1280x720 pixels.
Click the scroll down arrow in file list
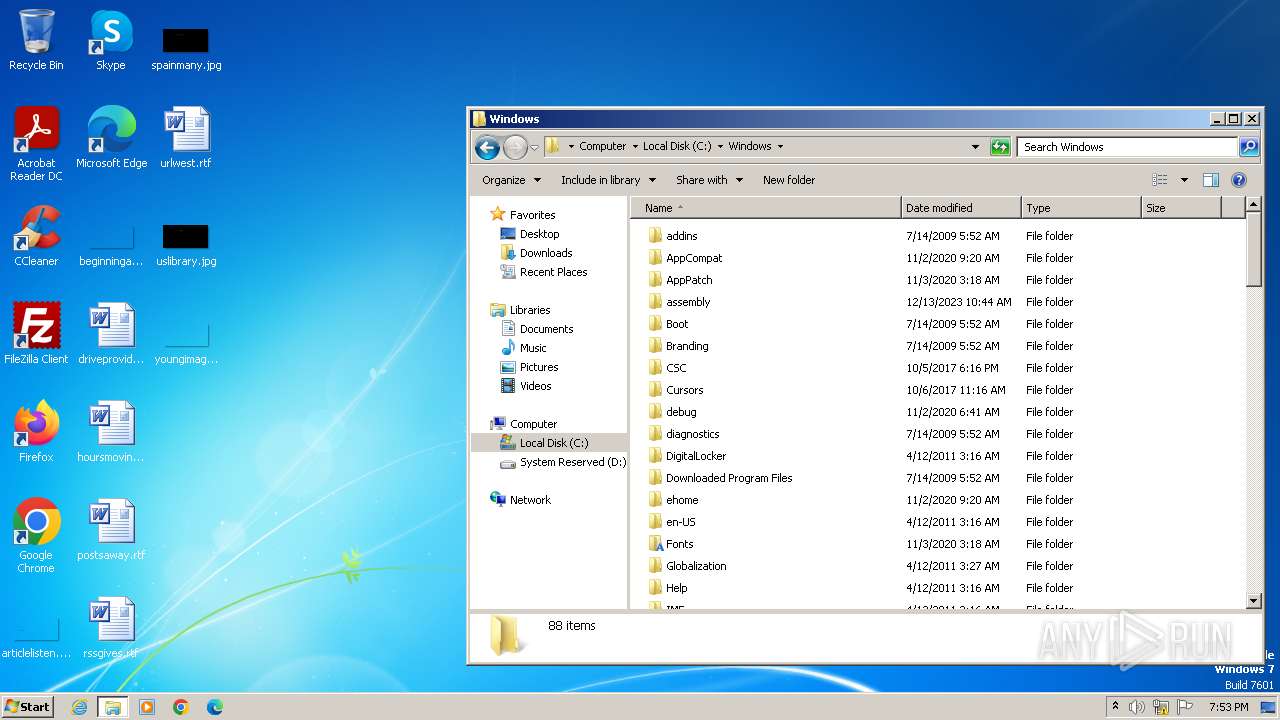pos(1254,600)
